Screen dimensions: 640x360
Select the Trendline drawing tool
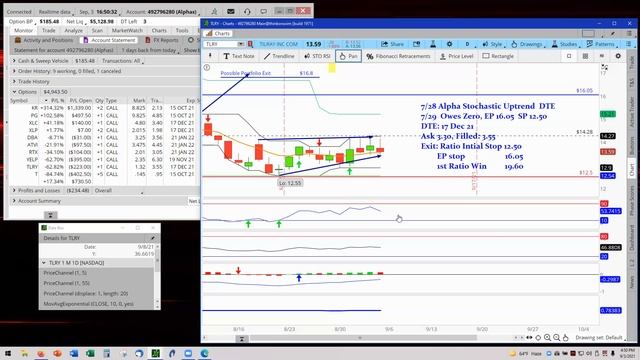pos(279,56)
